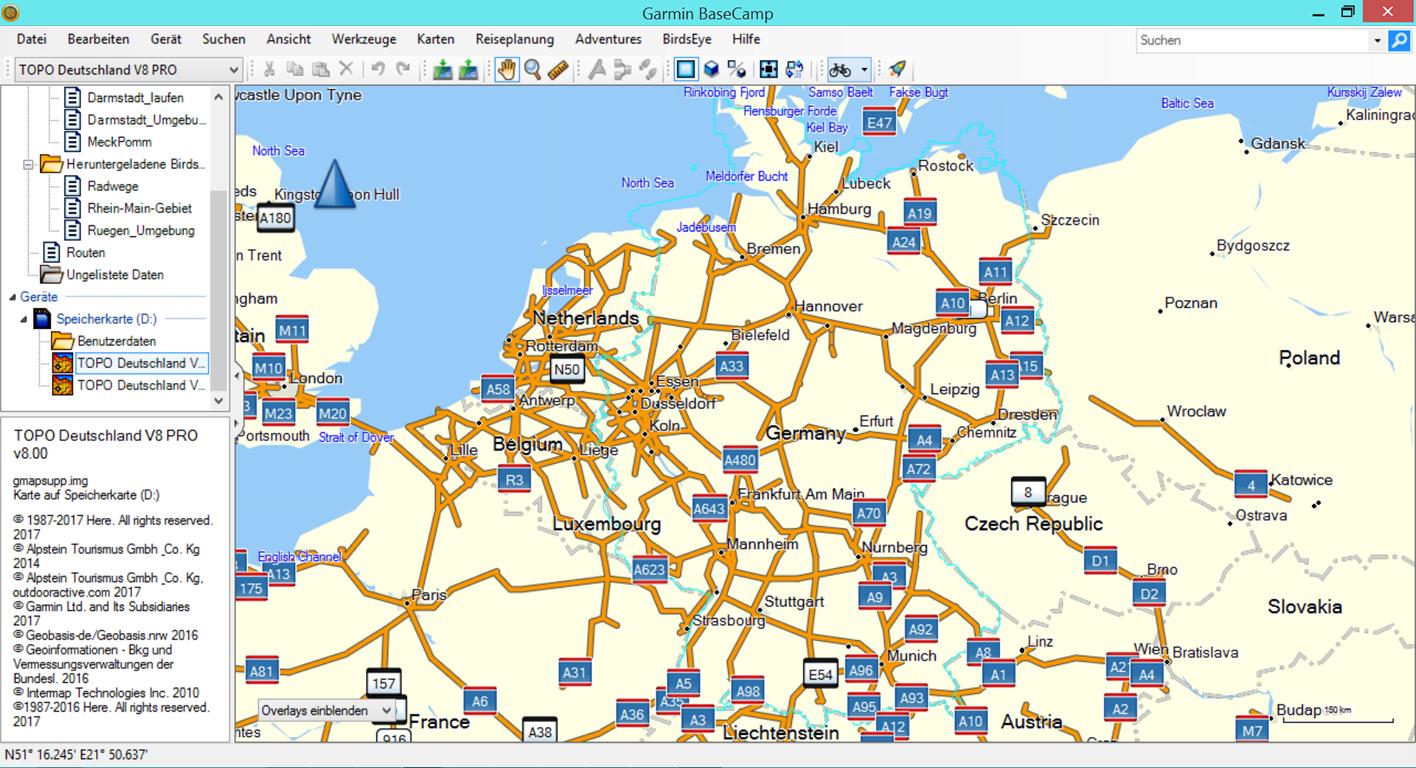This screenshot has height=768, width=1416.
Task: Click the blue search magnifier button
Action: tap(1399, 40)
